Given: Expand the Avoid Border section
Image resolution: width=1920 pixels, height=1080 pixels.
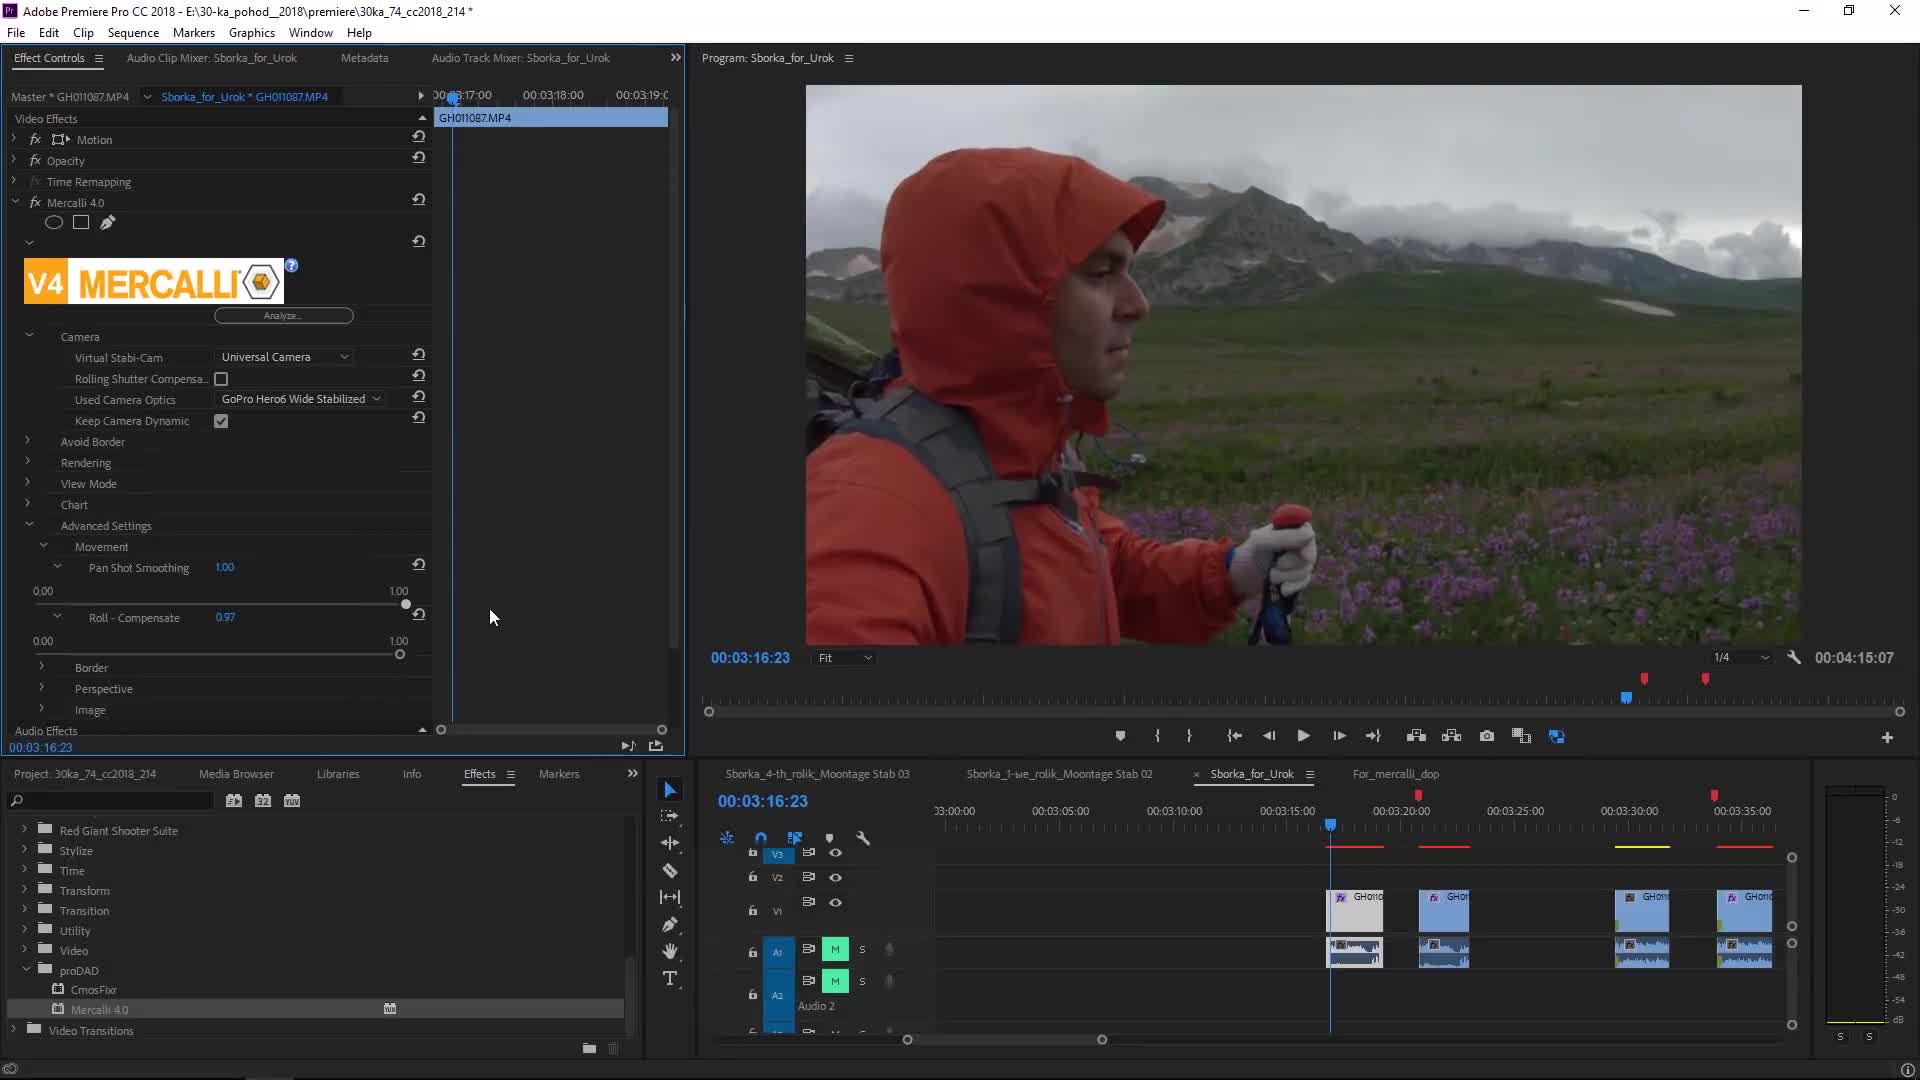Looking at the screenshot, I should (x=27, y=440).
